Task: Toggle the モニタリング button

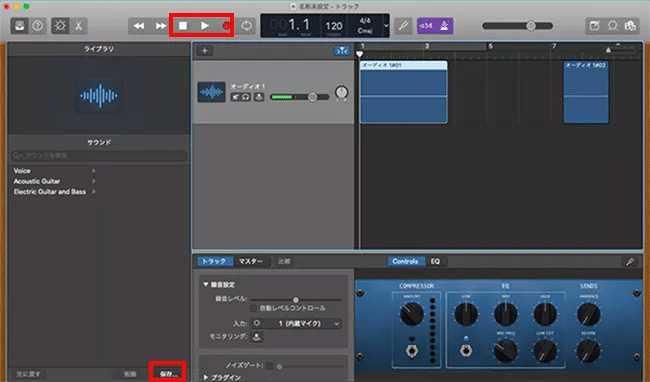Action: (257, 336)
